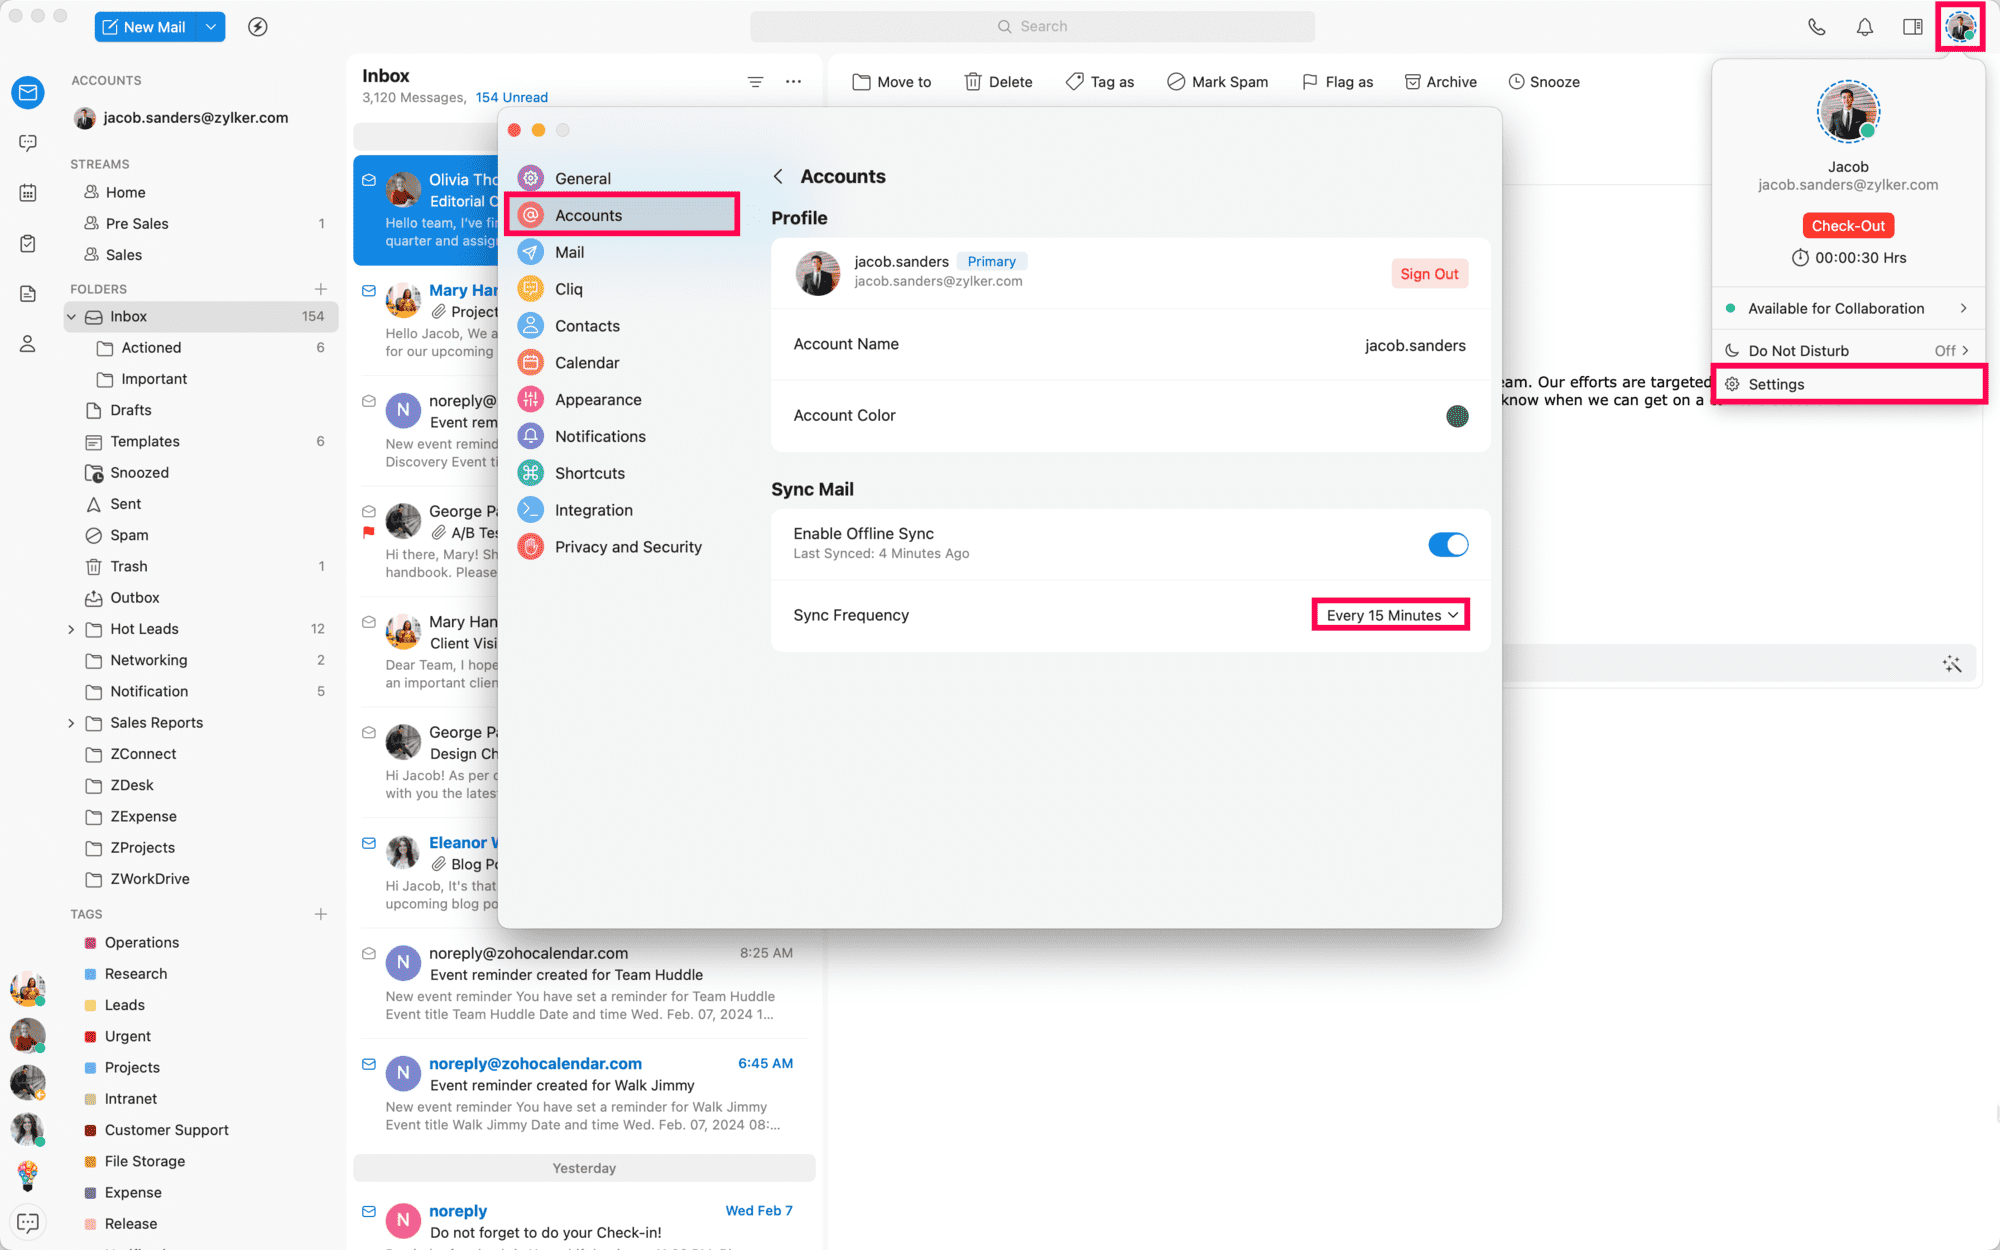Click the inbox filter icon
The image size is (2000, 1250).
[755, 82]
